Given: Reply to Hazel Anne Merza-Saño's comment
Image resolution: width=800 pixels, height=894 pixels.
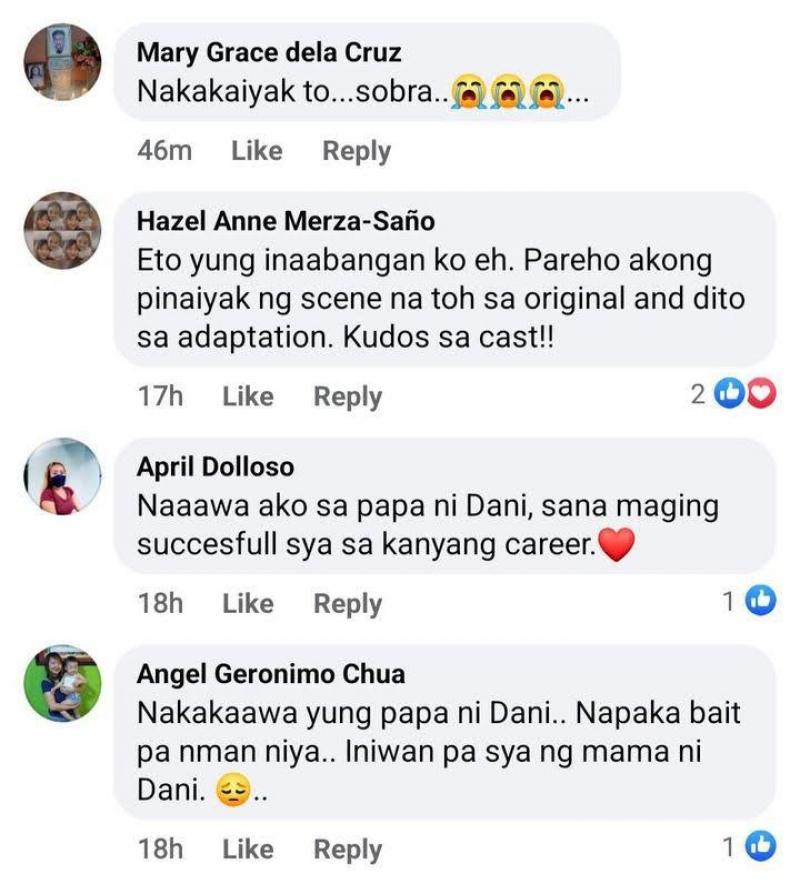Looking at the screenshot, I should click(x=348, y=396).
